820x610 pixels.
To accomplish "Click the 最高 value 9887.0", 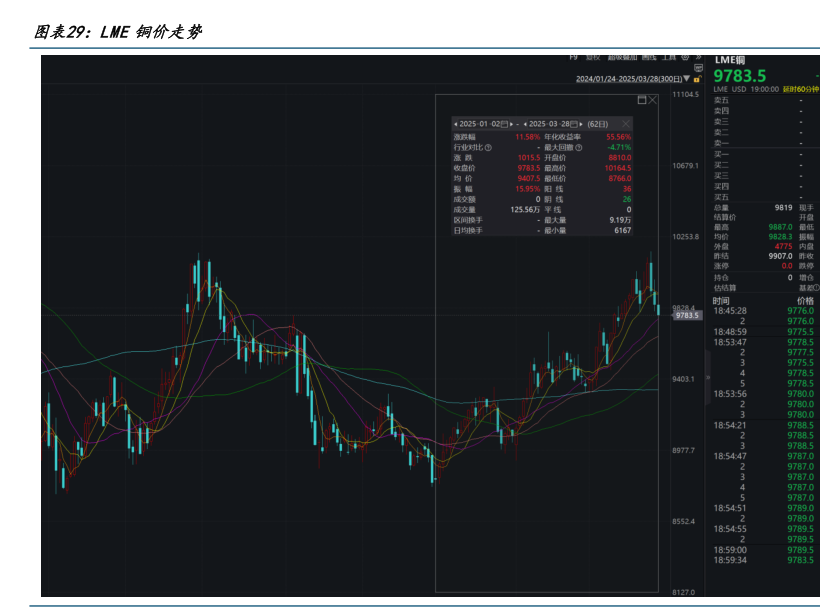I will (781, 227).
